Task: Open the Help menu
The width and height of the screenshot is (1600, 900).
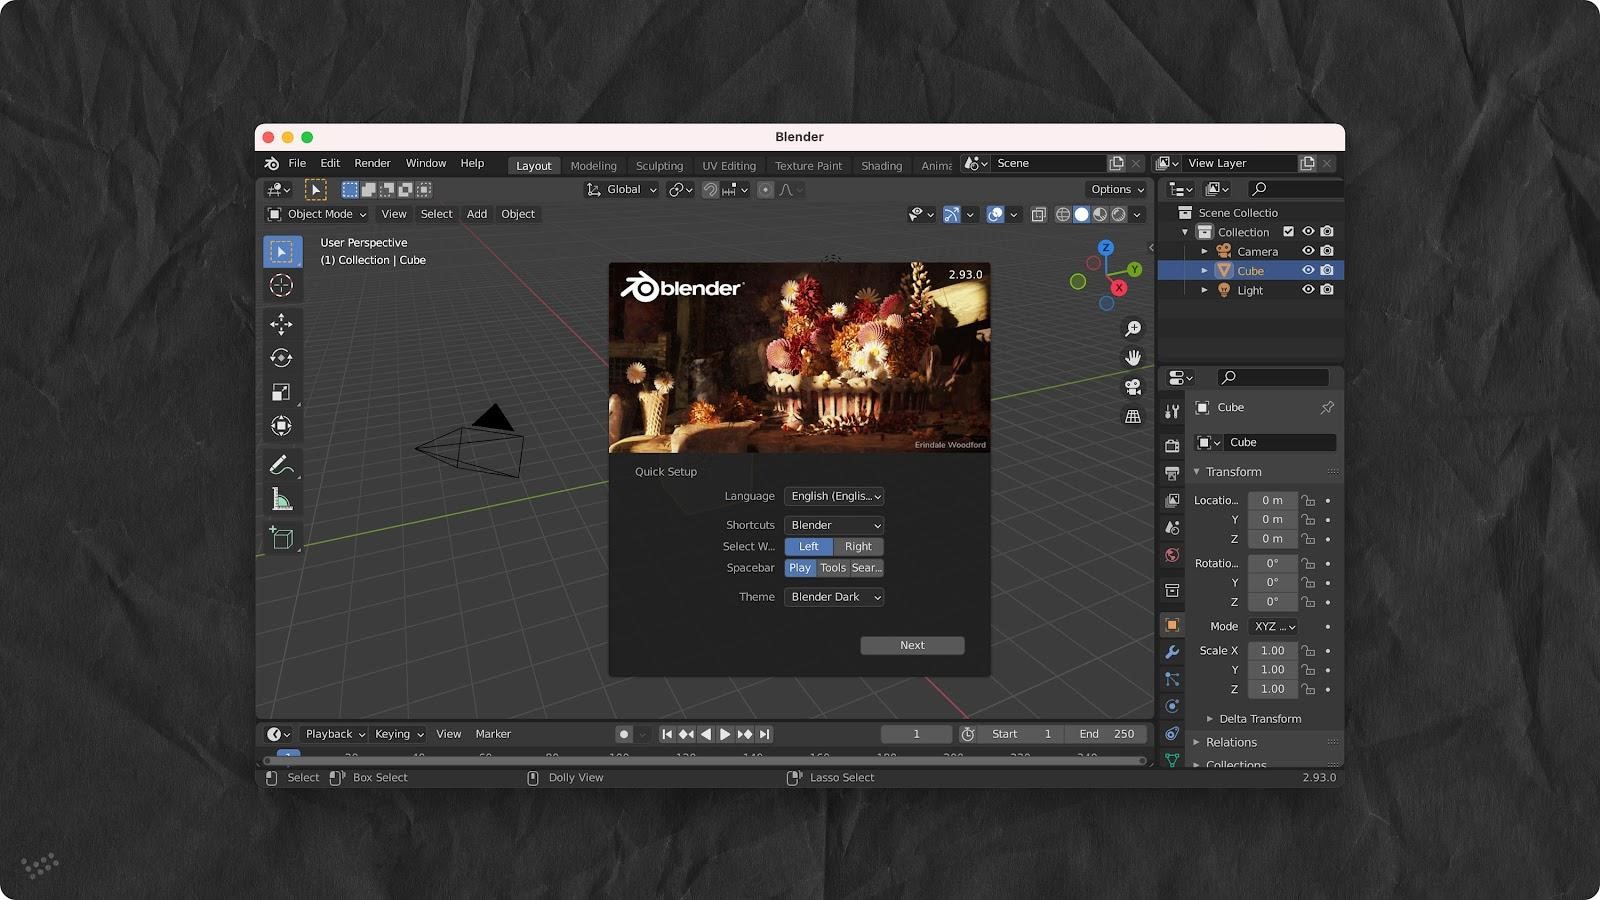Action: pos(472,163)
